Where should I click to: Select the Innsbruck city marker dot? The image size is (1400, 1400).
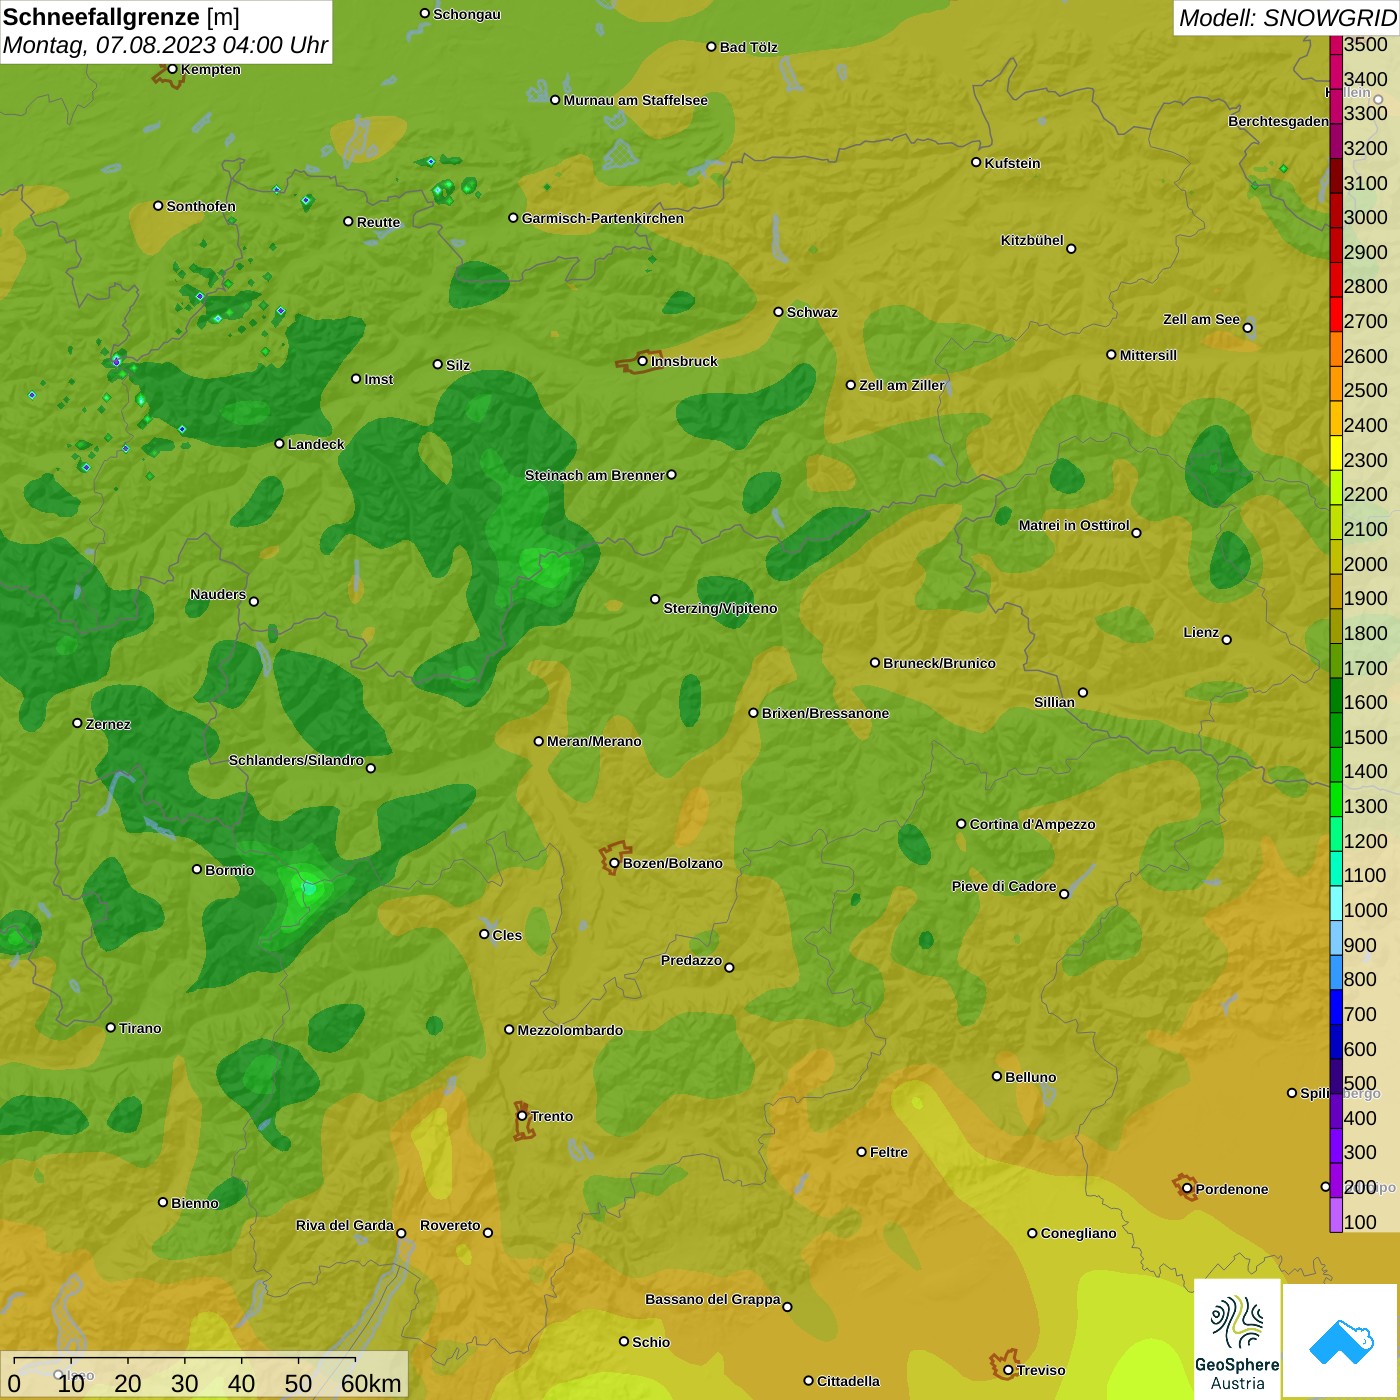643,361
